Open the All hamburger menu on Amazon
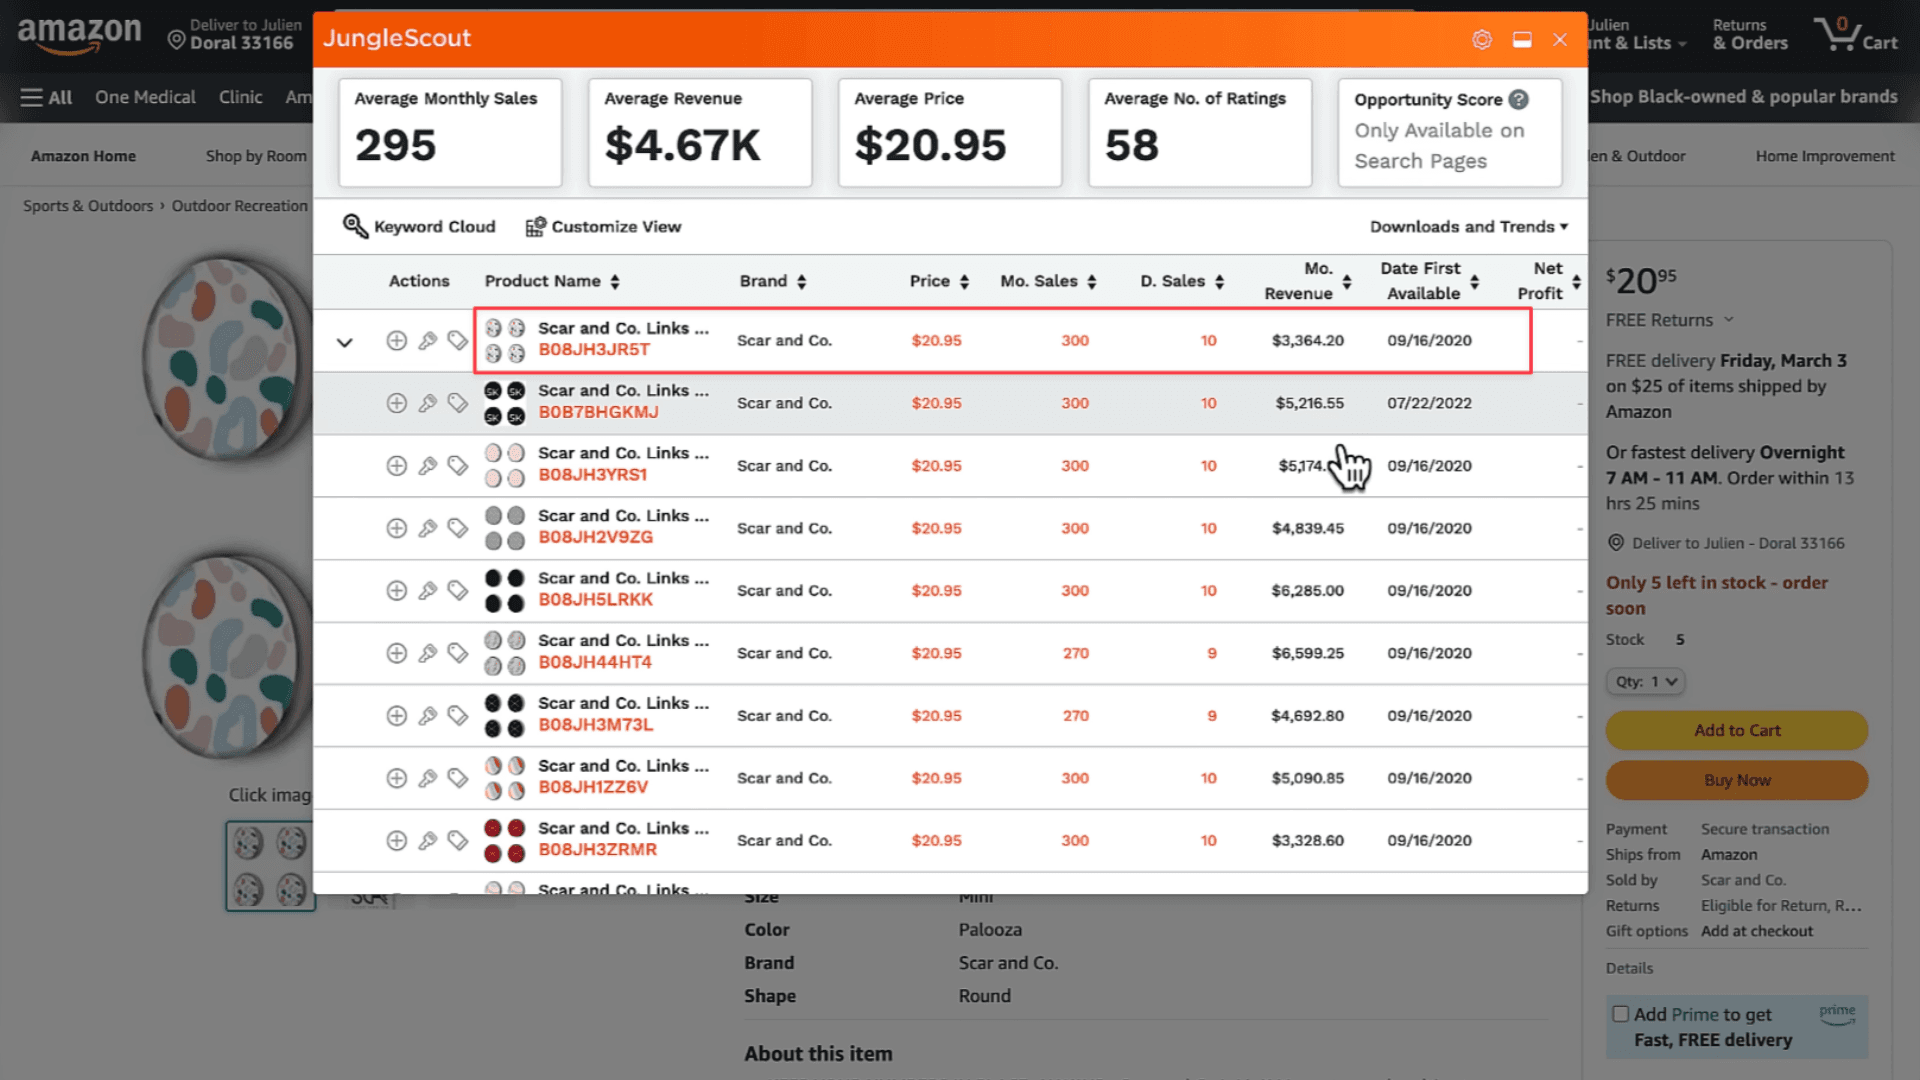The width and height of the screenshot is (1920, 1080). pos(46,97)
